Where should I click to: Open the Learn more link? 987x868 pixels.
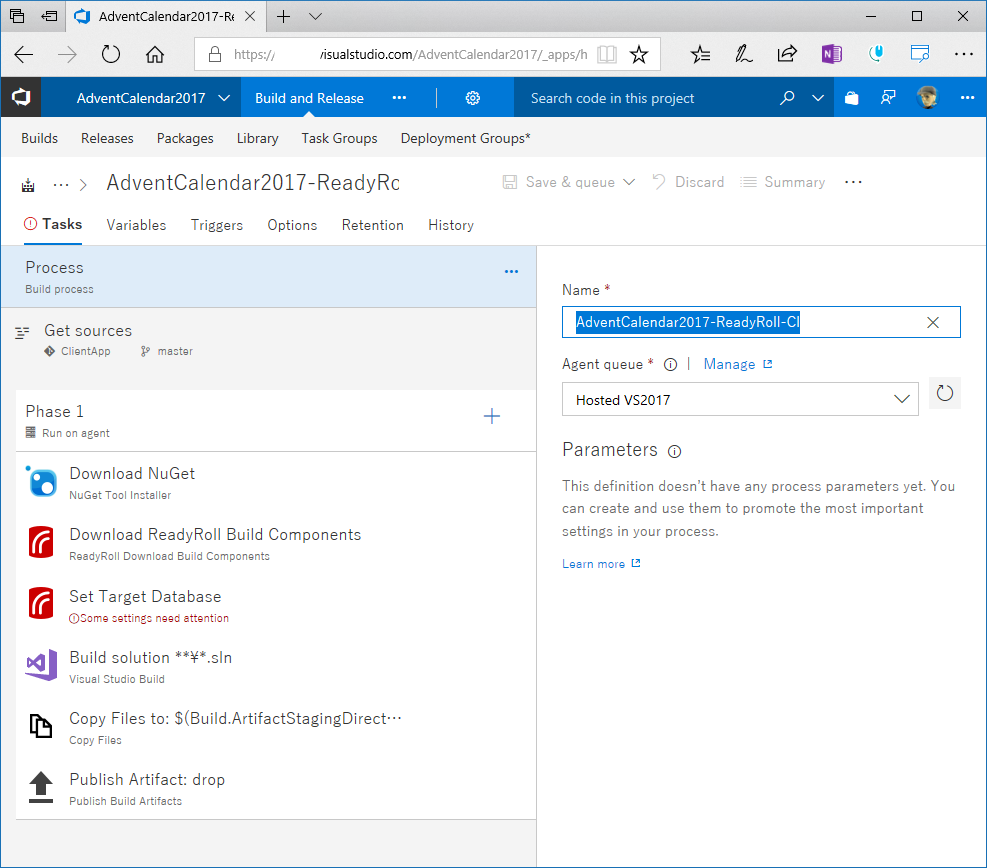tap(601, 564)
